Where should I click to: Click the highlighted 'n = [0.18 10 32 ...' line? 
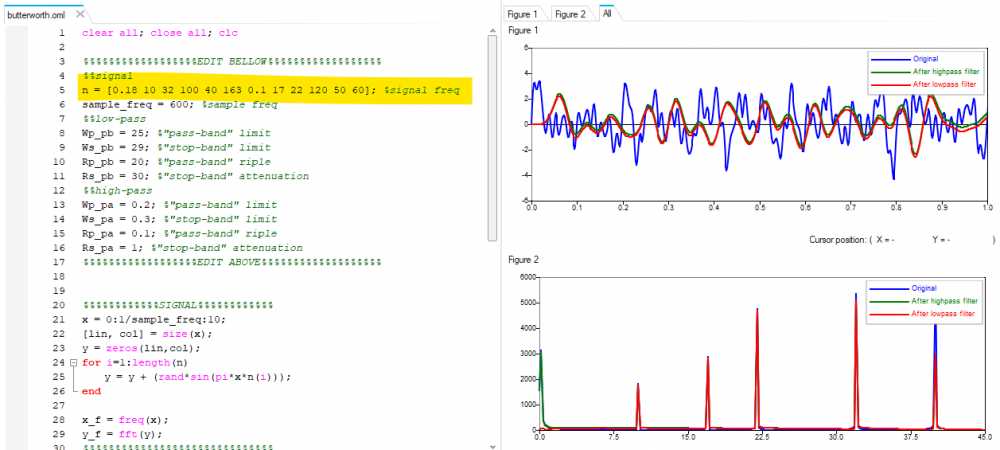click(270, 91)
